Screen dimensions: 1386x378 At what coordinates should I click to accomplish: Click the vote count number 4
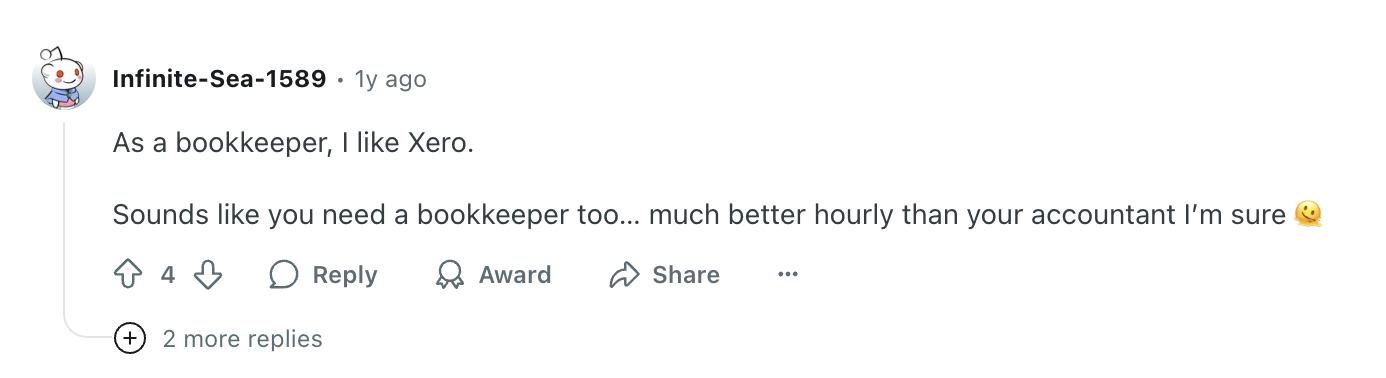click(x=168, y=275)
